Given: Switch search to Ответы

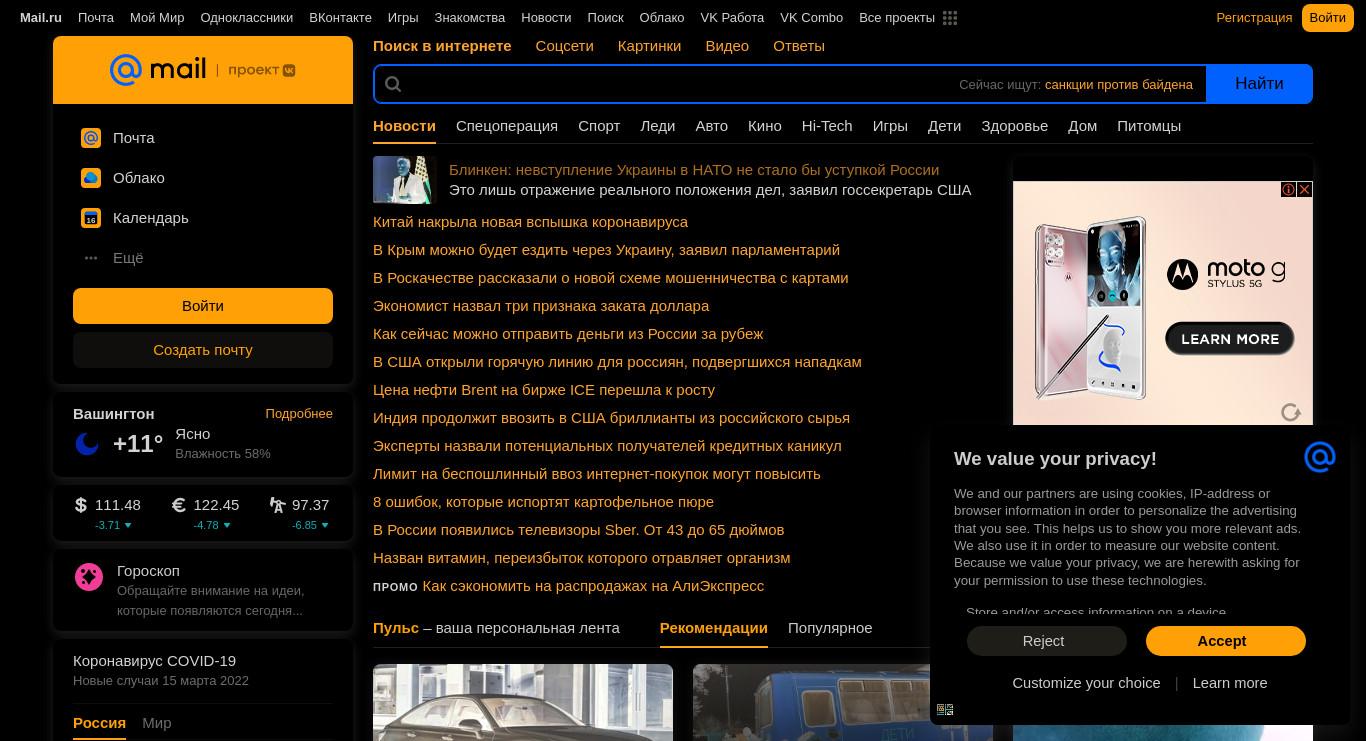Looking at the screenshot, I should [x=799, y=46].
